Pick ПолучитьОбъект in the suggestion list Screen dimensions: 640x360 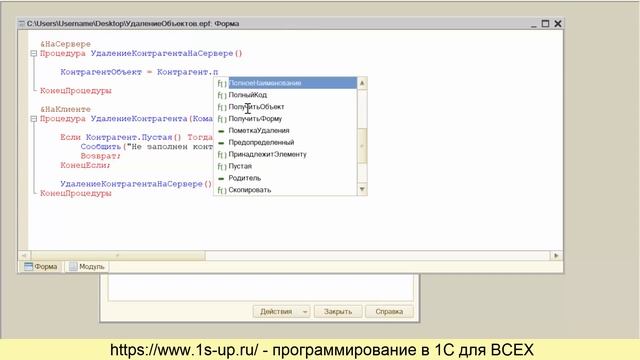pos(256,107)
